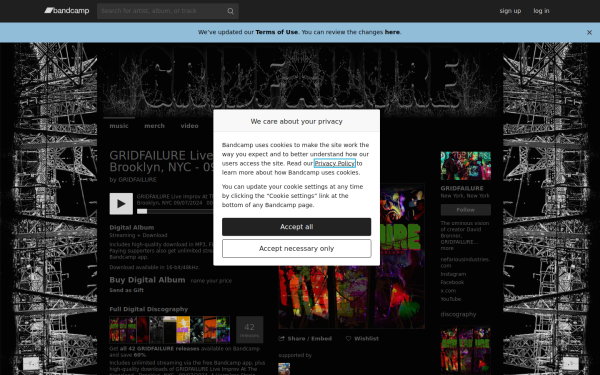Click the Bandcamp logo

click(67, 11)
